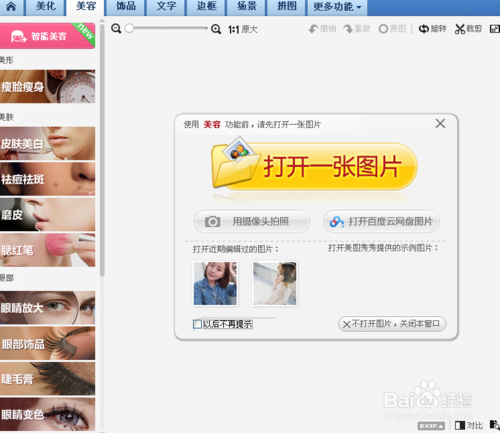Select the 磨皮 tool
The image size is (500, 433).
tap(47, 215)
